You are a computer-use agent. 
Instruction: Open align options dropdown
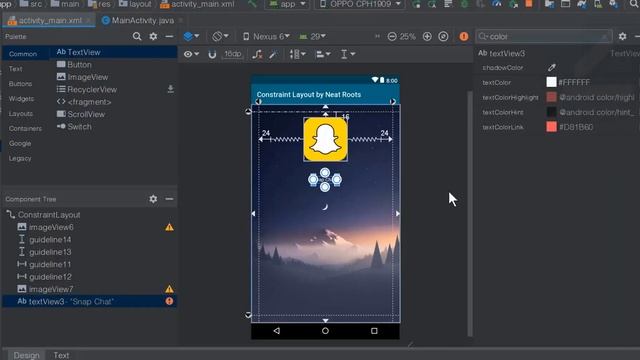click(323, 54)
